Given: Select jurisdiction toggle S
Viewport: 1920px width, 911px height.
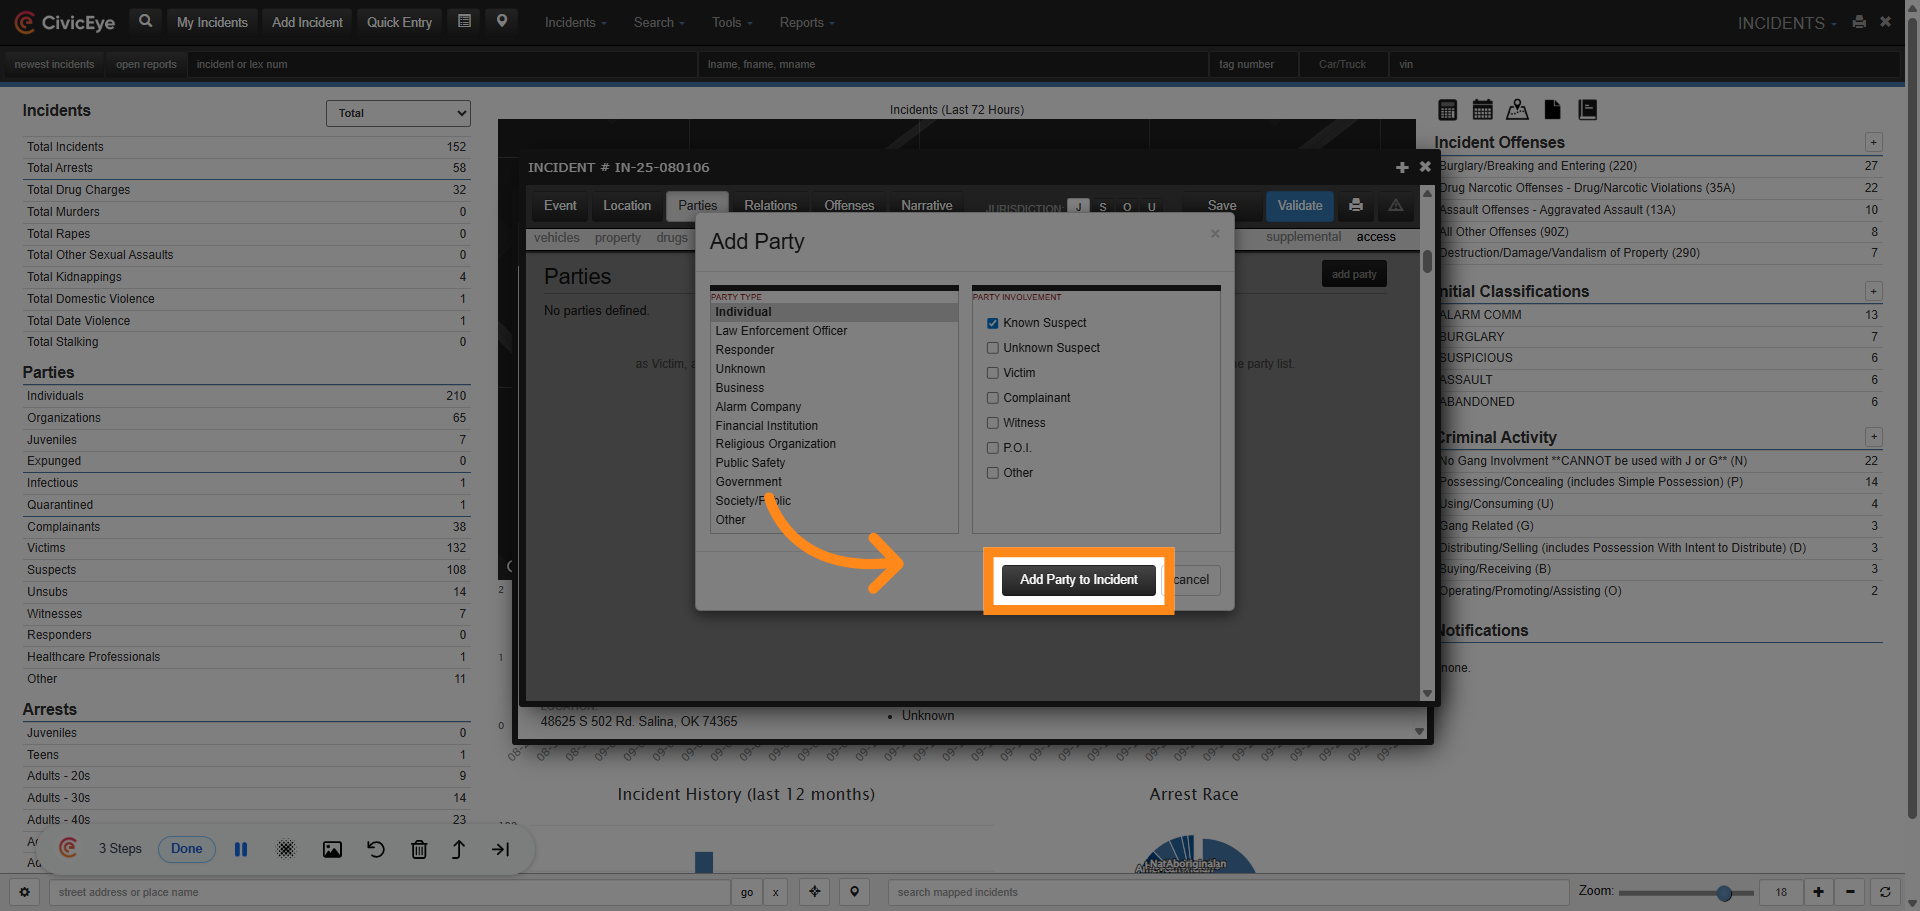Looking at the screenshot, I should point(1103,207).
